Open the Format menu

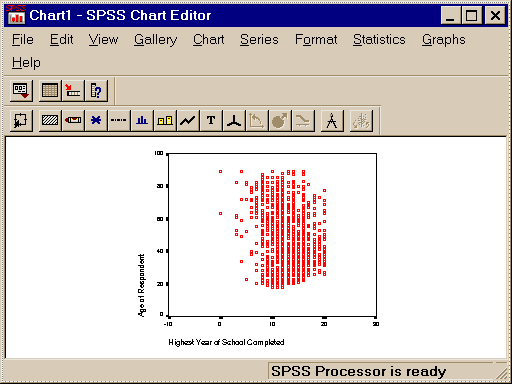coord(316,40)
